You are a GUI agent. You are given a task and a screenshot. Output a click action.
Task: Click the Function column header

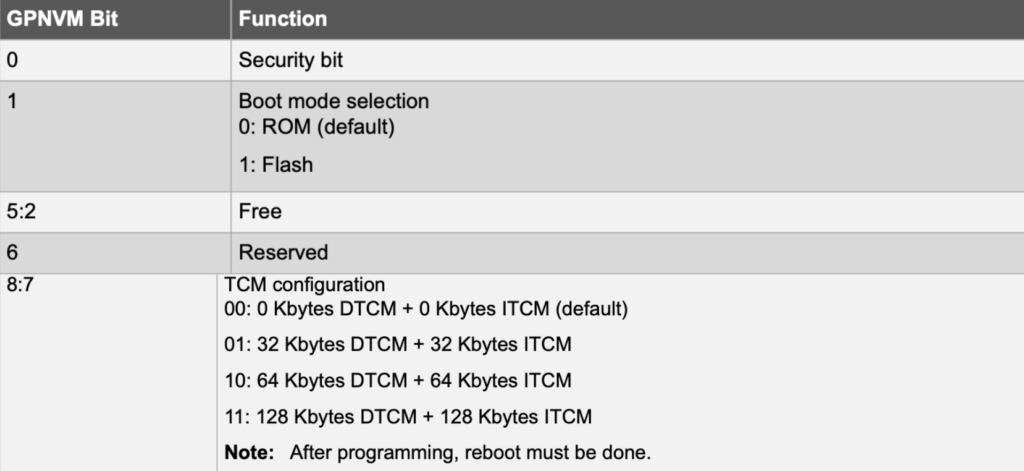pyautogui.click(x=283, y=19)
